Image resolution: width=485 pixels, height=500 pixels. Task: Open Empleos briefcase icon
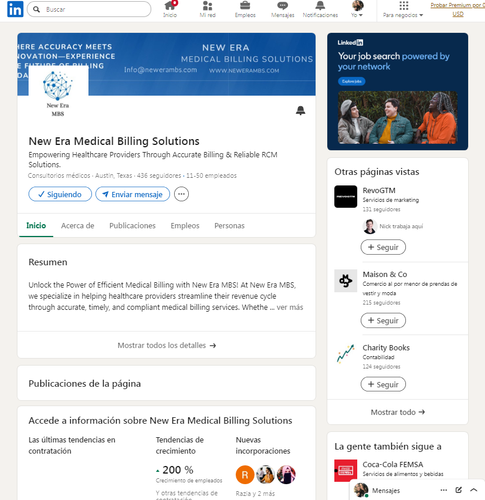coord(245,9)
